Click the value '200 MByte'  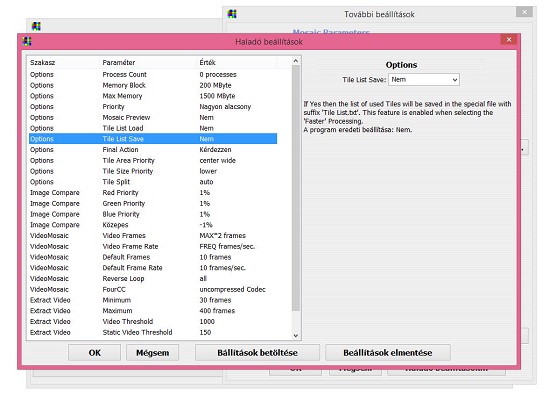(x=215, y=85)
